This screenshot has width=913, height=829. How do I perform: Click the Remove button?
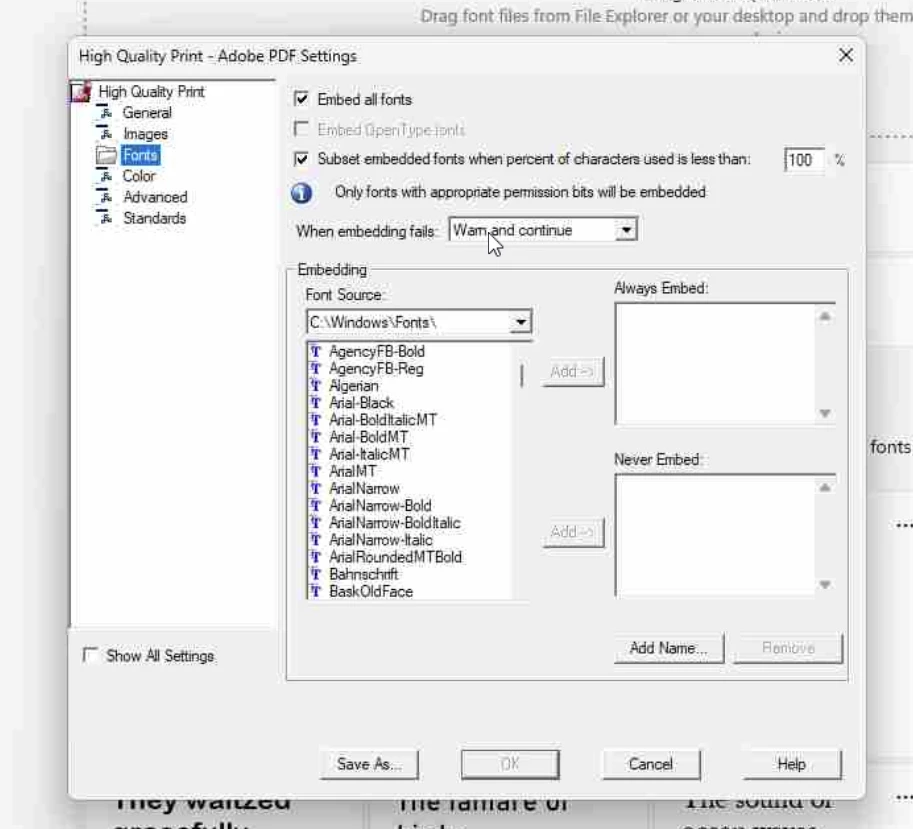[788, 648]
